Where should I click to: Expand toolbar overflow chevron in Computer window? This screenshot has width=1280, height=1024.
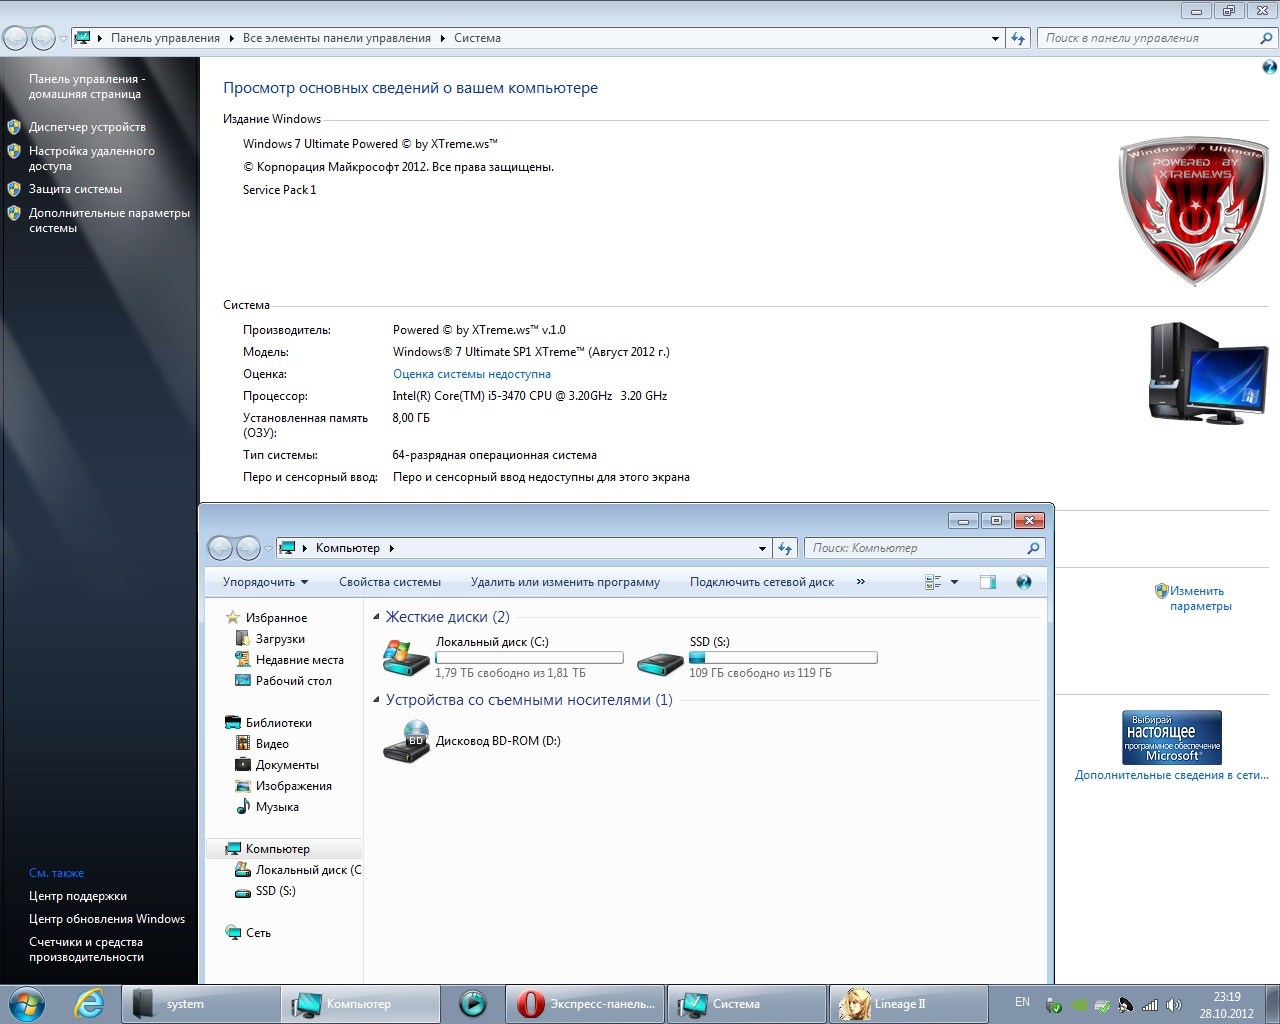click(x=861, y=582)
